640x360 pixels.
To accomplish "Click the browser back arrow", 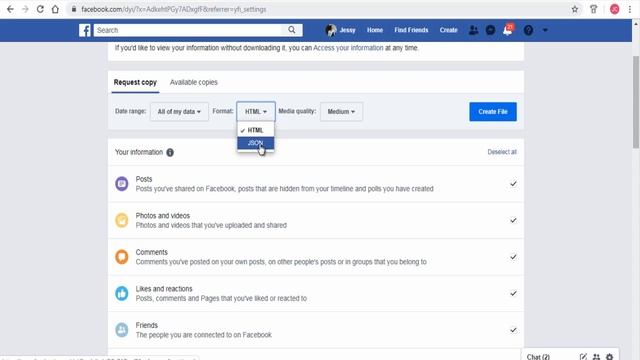I will [x=10, y=9].
